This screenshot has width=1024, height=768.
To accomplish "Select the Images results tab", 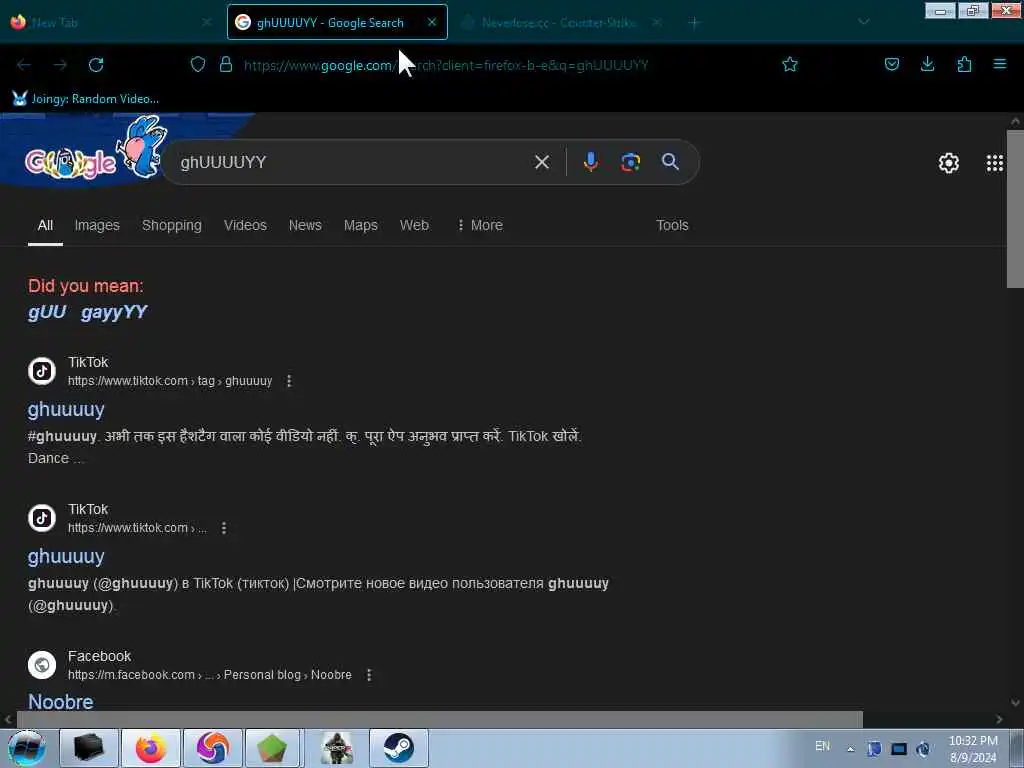I will pyautogui.click(x=97, y=225).
